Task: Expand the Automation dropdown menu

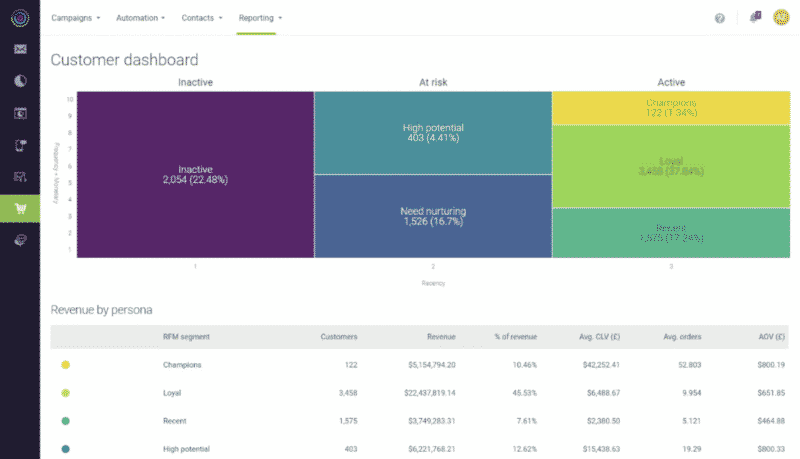Action: (140, 18)
